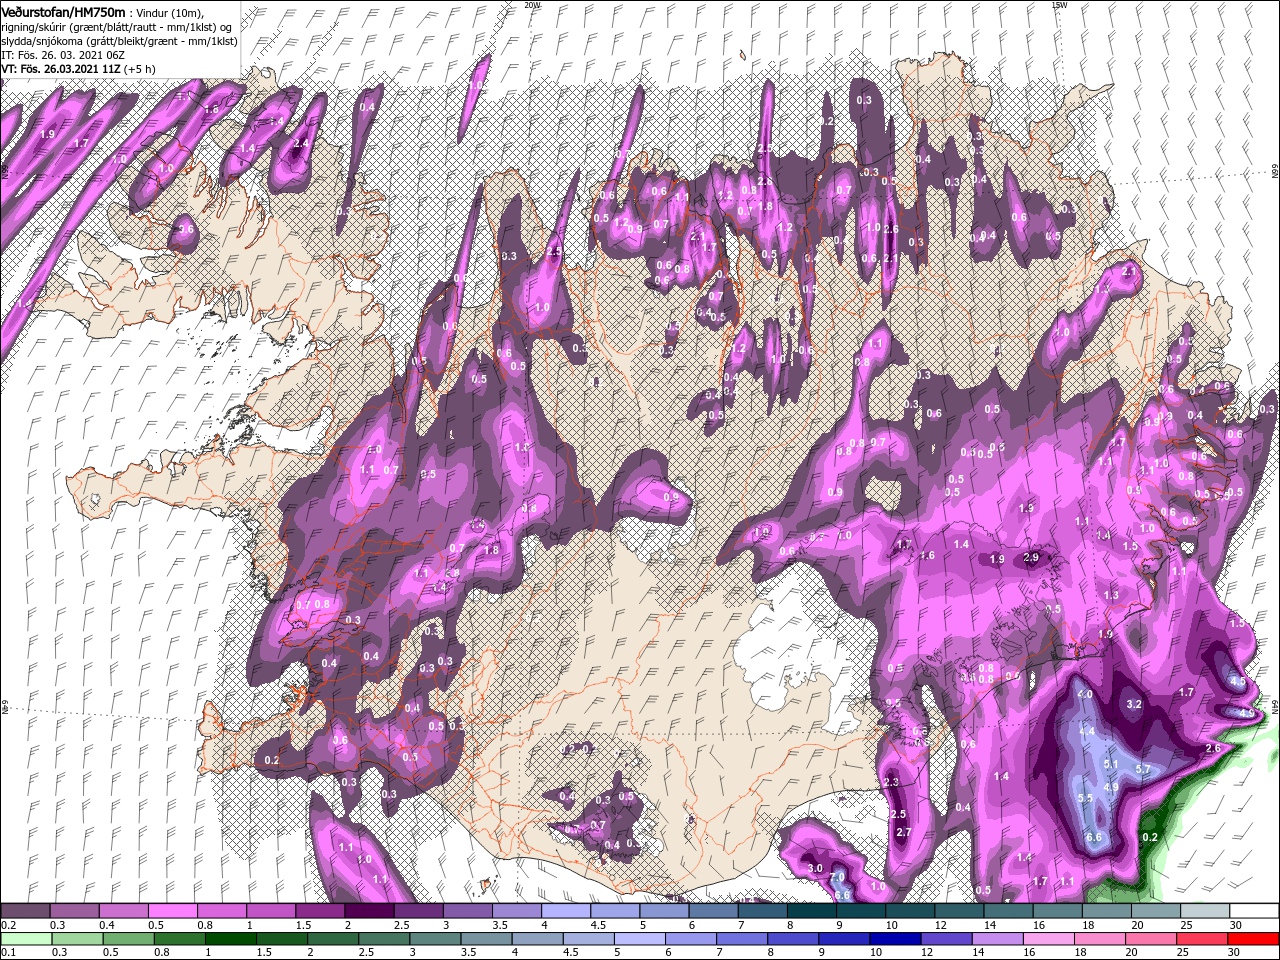Pick top-row swatch between 16 and 18
The height and width of the screenshot is (960, 1280).
tap(1057, 910)
